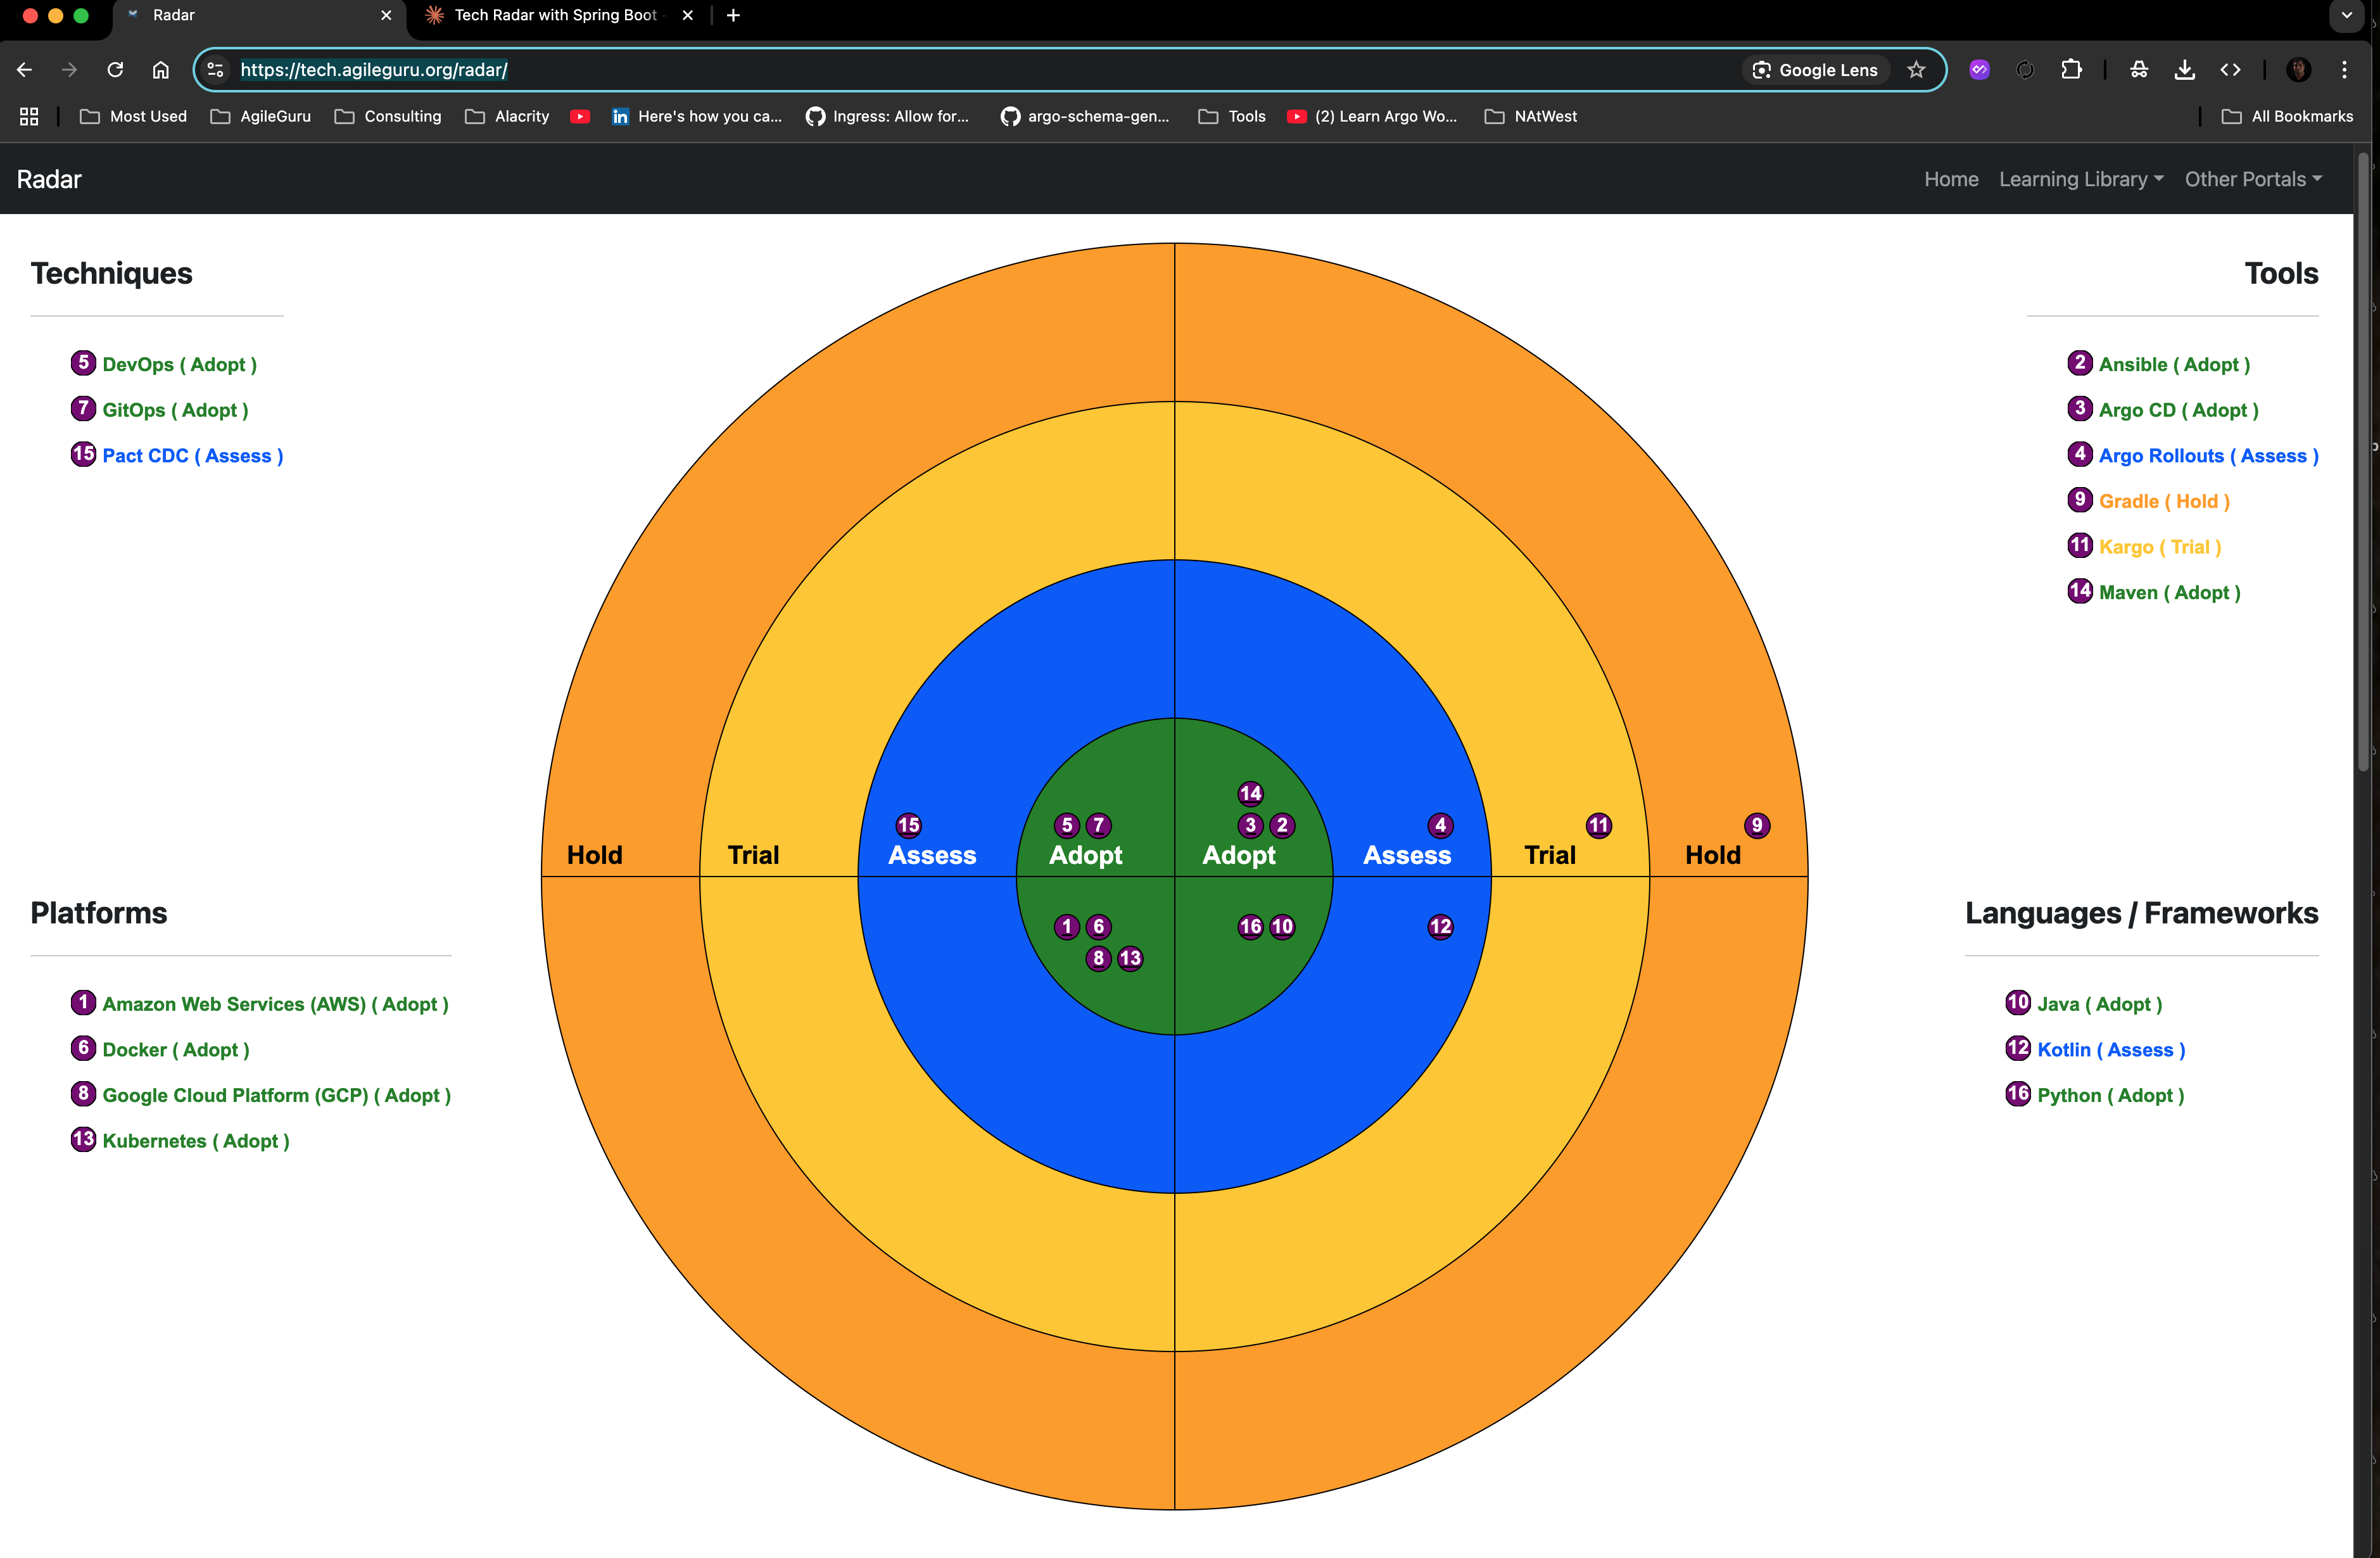
Task: Open the Other Portals dropdown
Action: 2252,179
